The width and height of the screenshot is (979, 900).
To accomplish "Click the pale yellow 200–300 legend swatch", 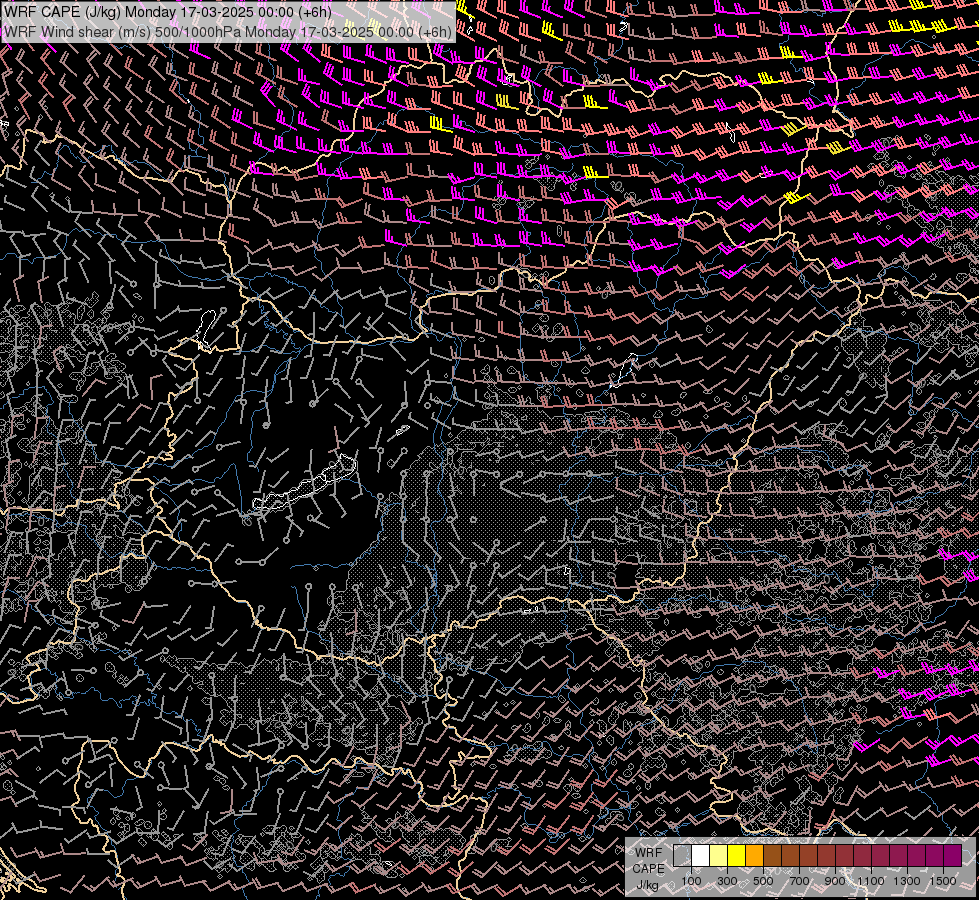I will coord(719,855).
